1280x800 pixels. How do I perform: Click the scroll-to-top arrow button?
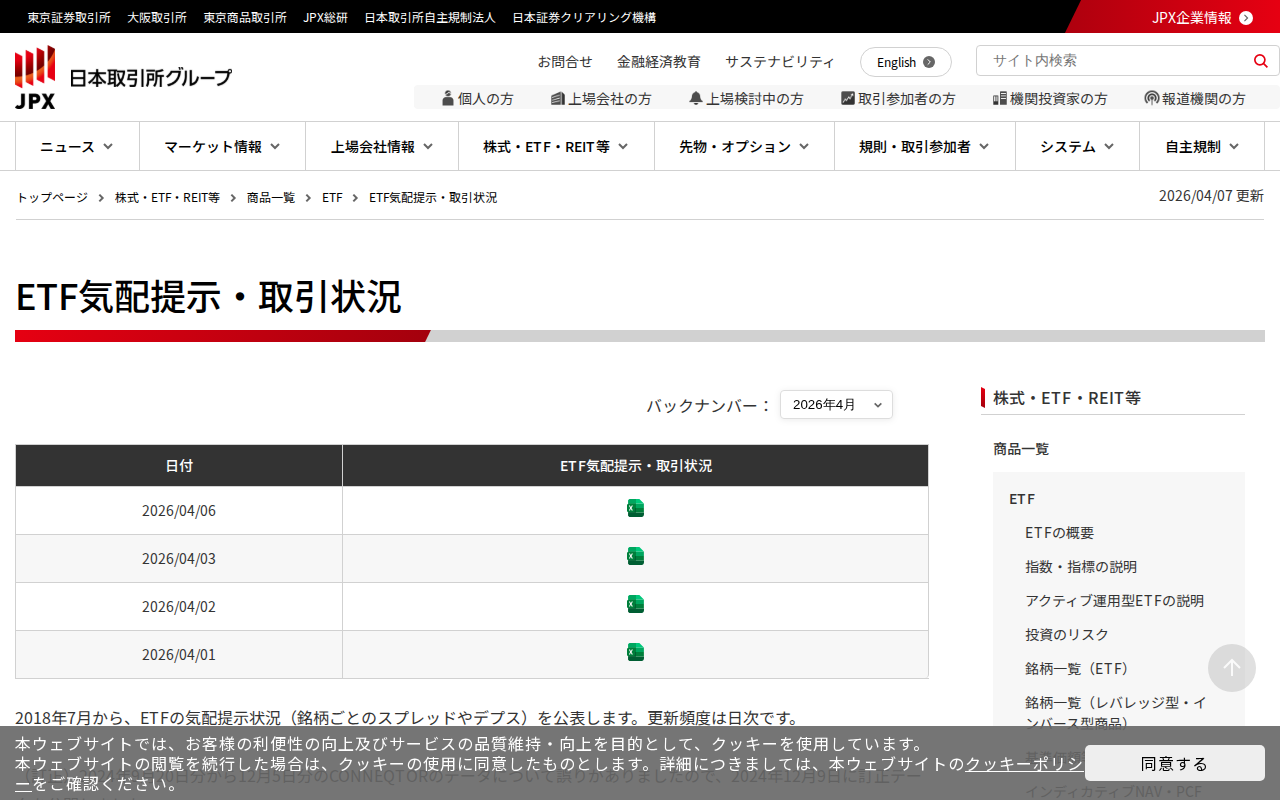pos(1232,668)
